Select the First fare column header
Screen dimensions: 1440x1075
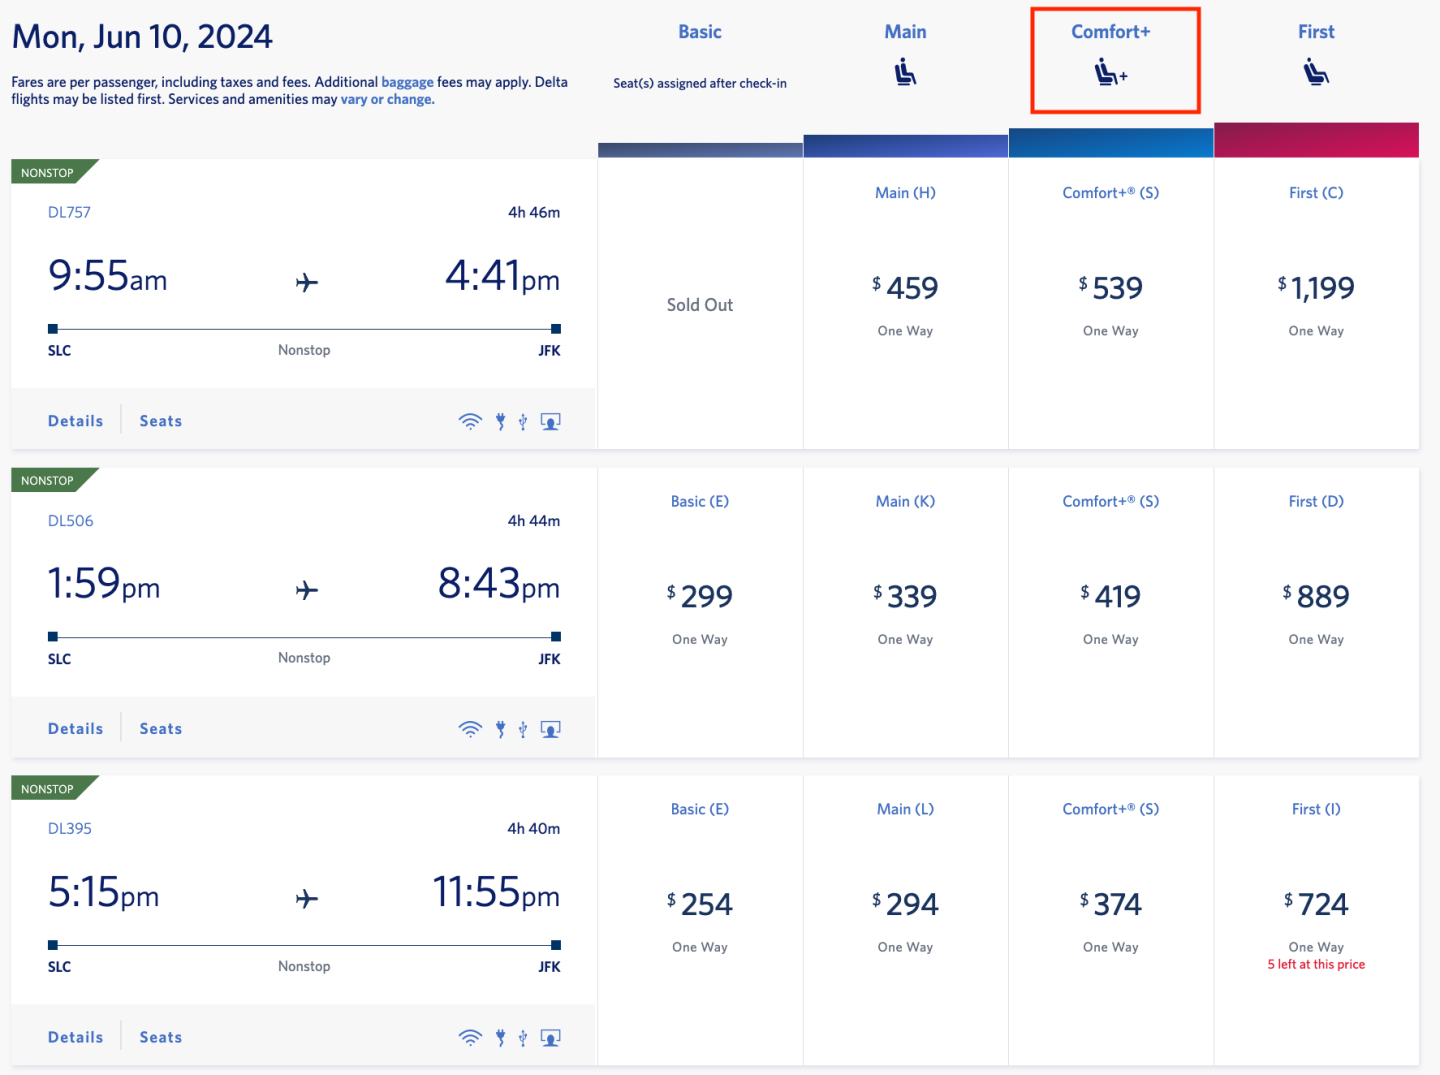point(1316,32)
